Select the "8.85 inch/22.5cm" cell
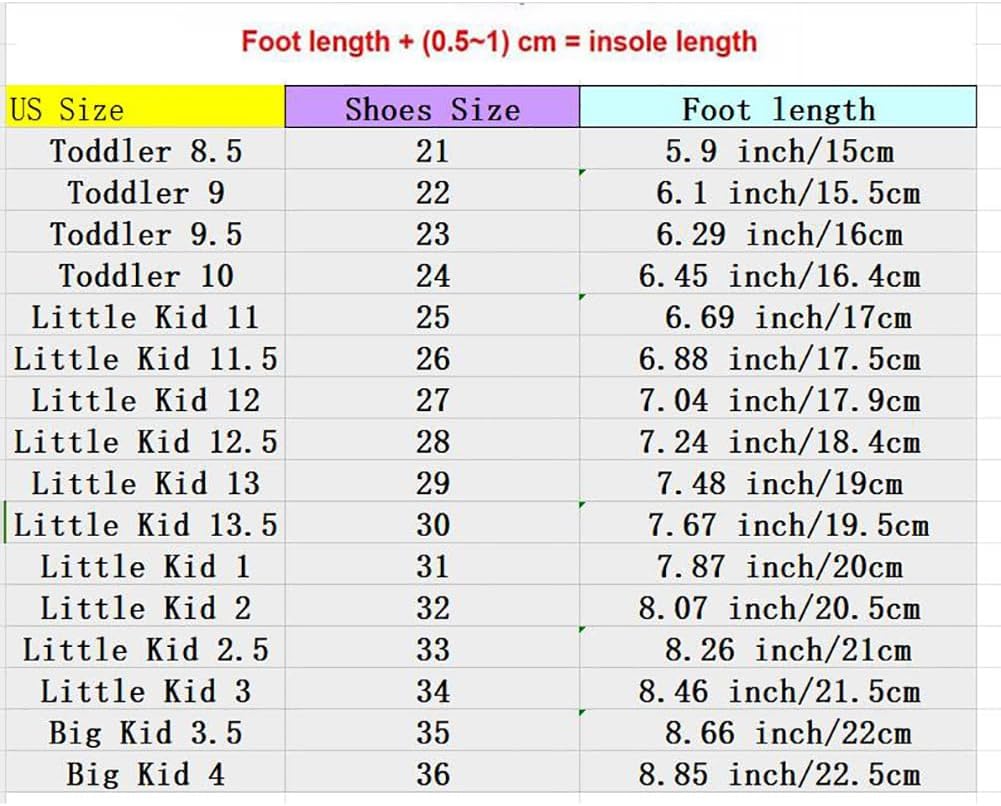 (779, 774)
